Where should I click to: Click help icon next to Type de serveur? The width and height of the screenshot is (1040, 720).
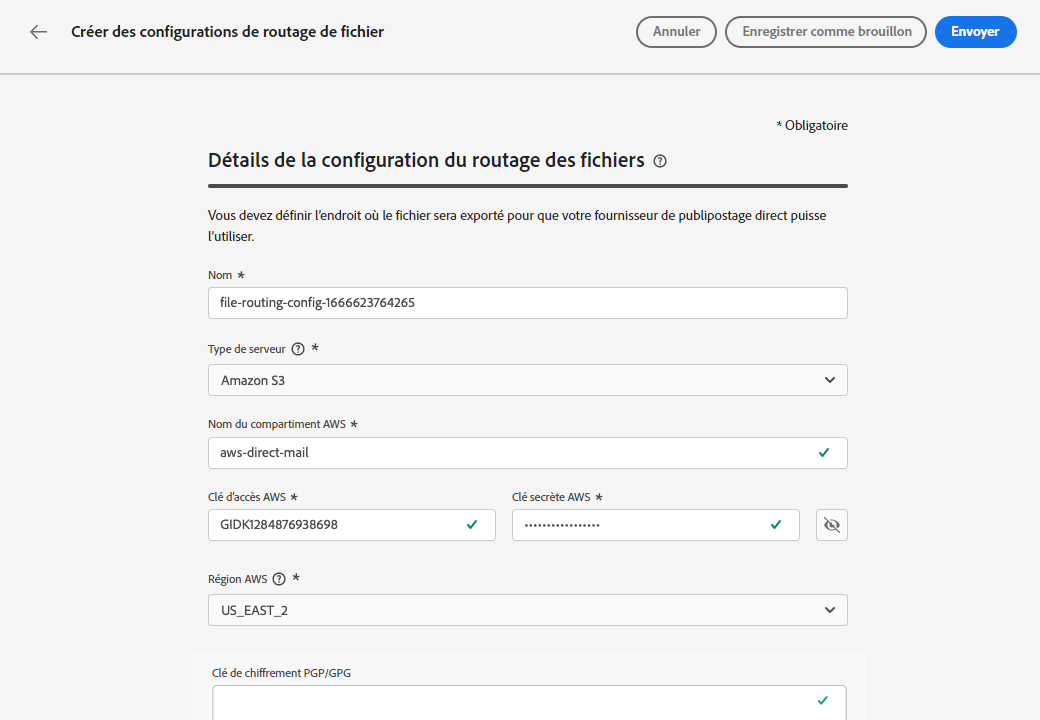298,349
